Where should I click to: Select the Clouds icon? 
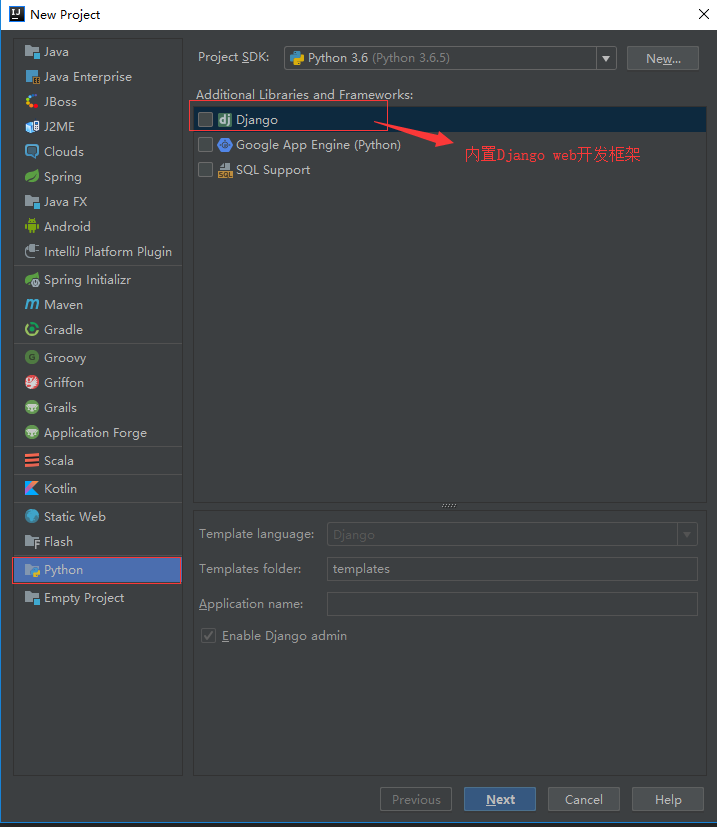tap(32, 152)
